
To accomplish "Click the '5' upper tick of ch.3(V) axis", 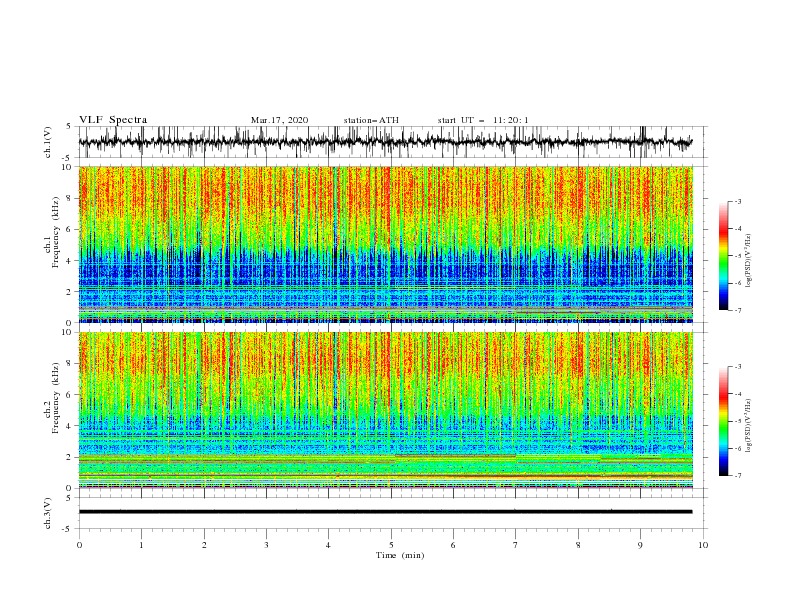I will [69, 498].
